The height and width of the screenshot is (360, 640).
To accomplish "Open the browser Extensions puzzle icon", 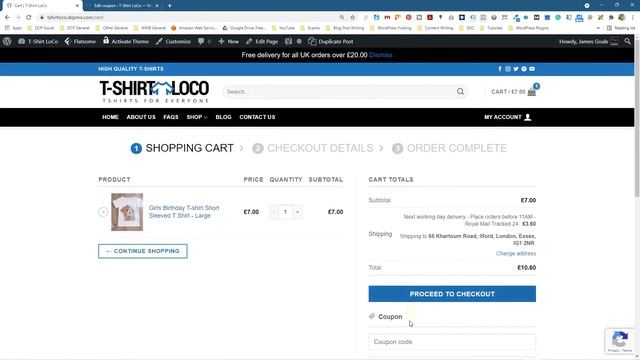I will [611, 18].
